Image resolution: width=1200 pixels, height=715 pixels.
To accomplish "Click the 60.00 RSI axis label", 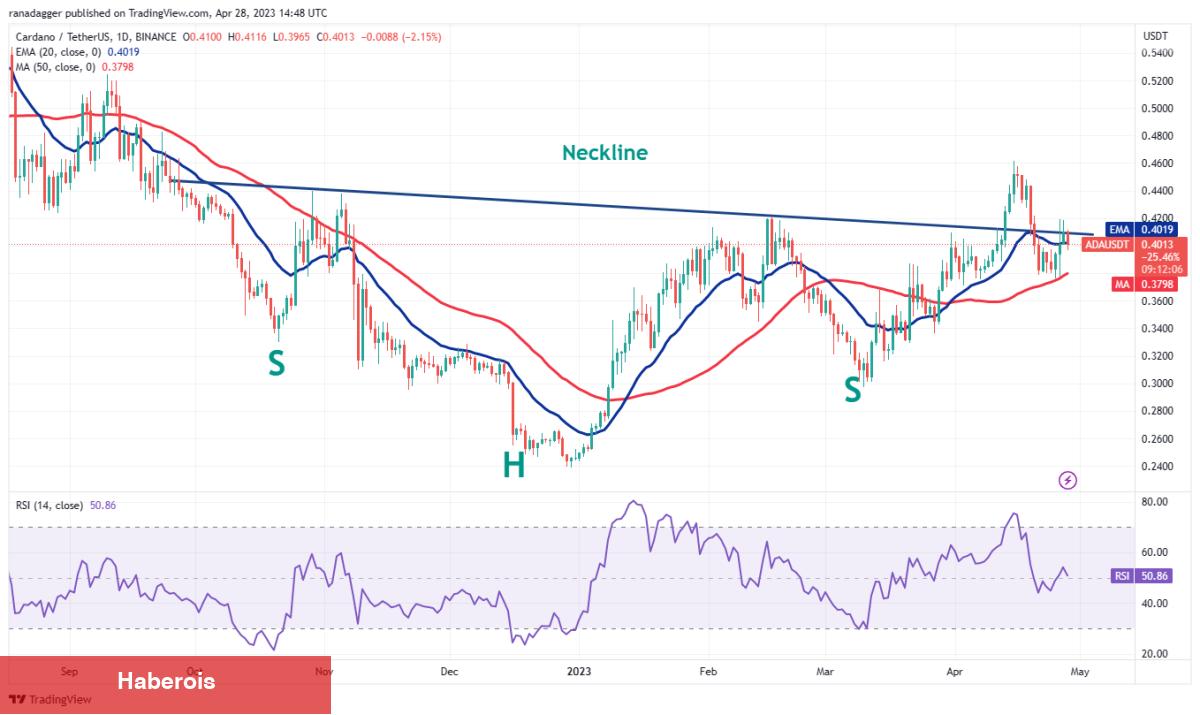I will point(1155,552).
